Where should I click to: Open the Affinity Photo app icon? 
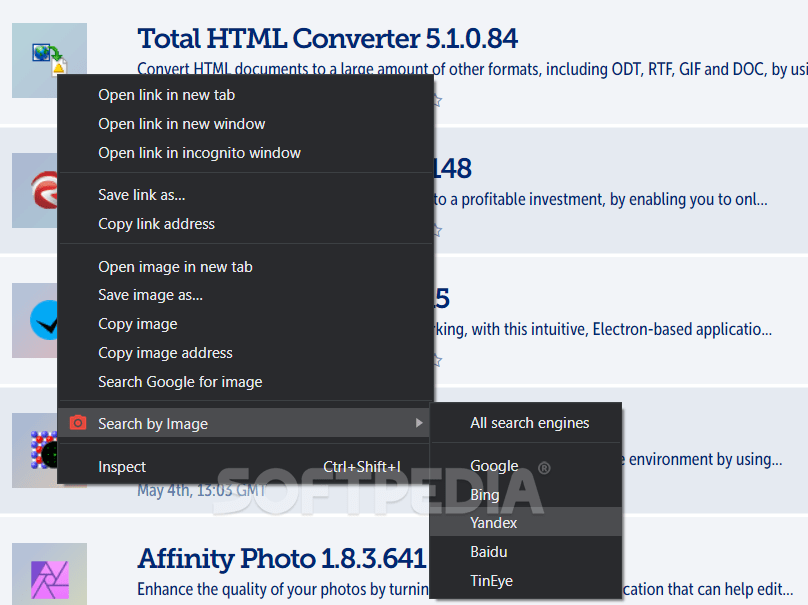tap(49, 574)
